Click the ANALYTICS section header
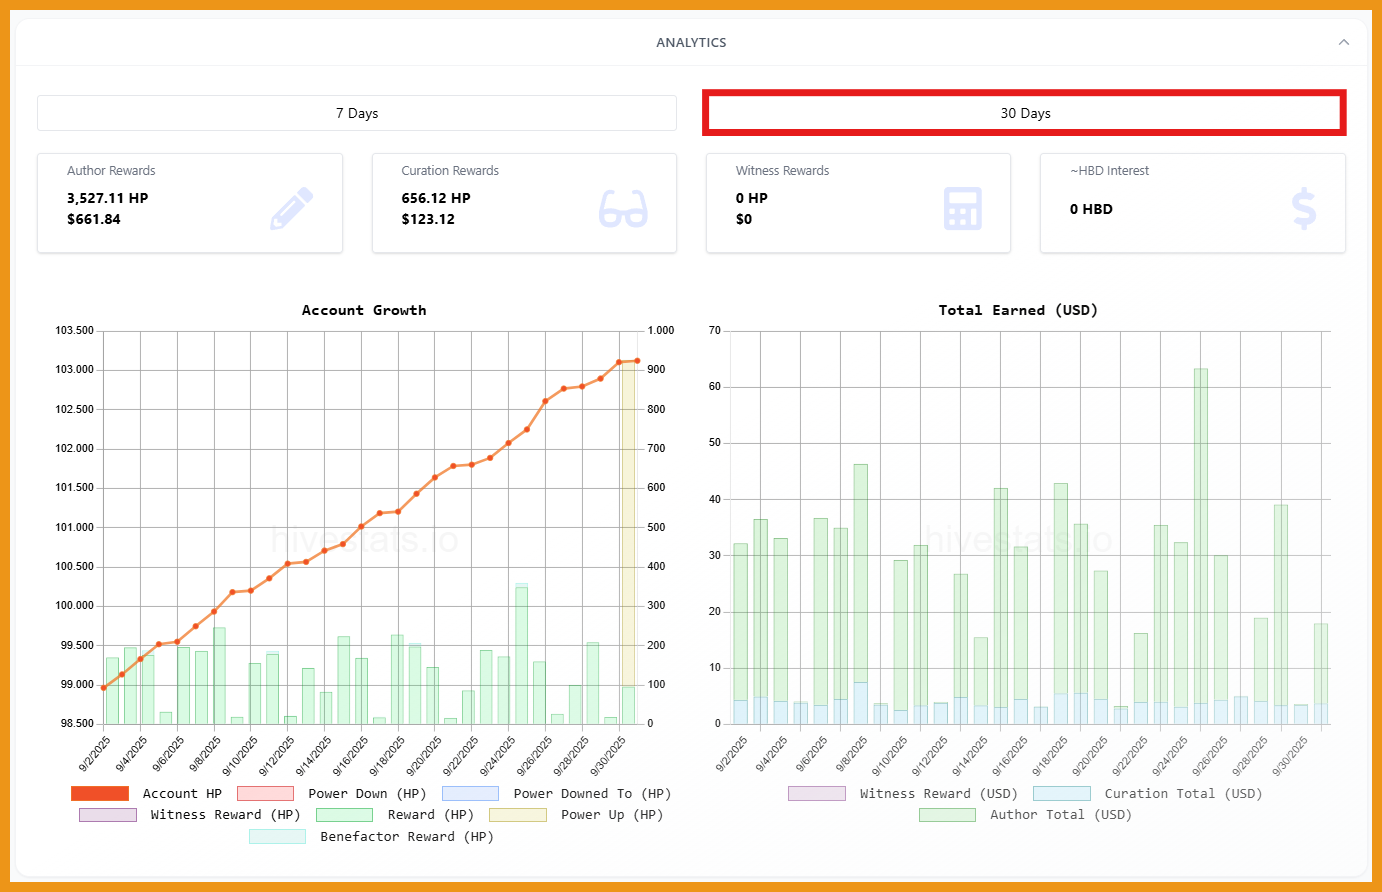 [691, 42]
